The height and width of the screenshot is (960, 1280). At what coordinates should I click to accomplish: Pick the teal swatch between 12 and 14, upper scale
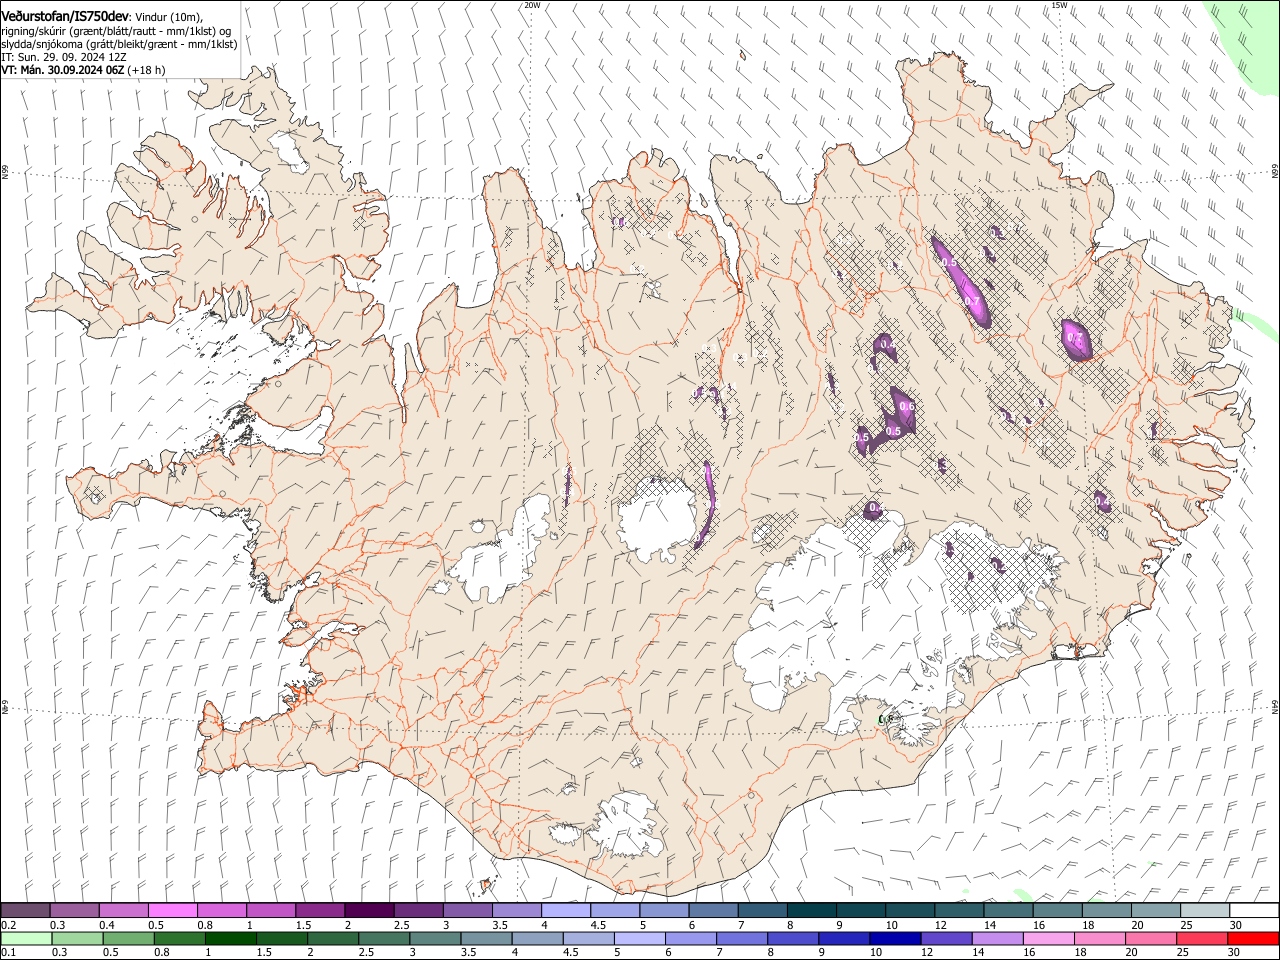coord(960,911)
